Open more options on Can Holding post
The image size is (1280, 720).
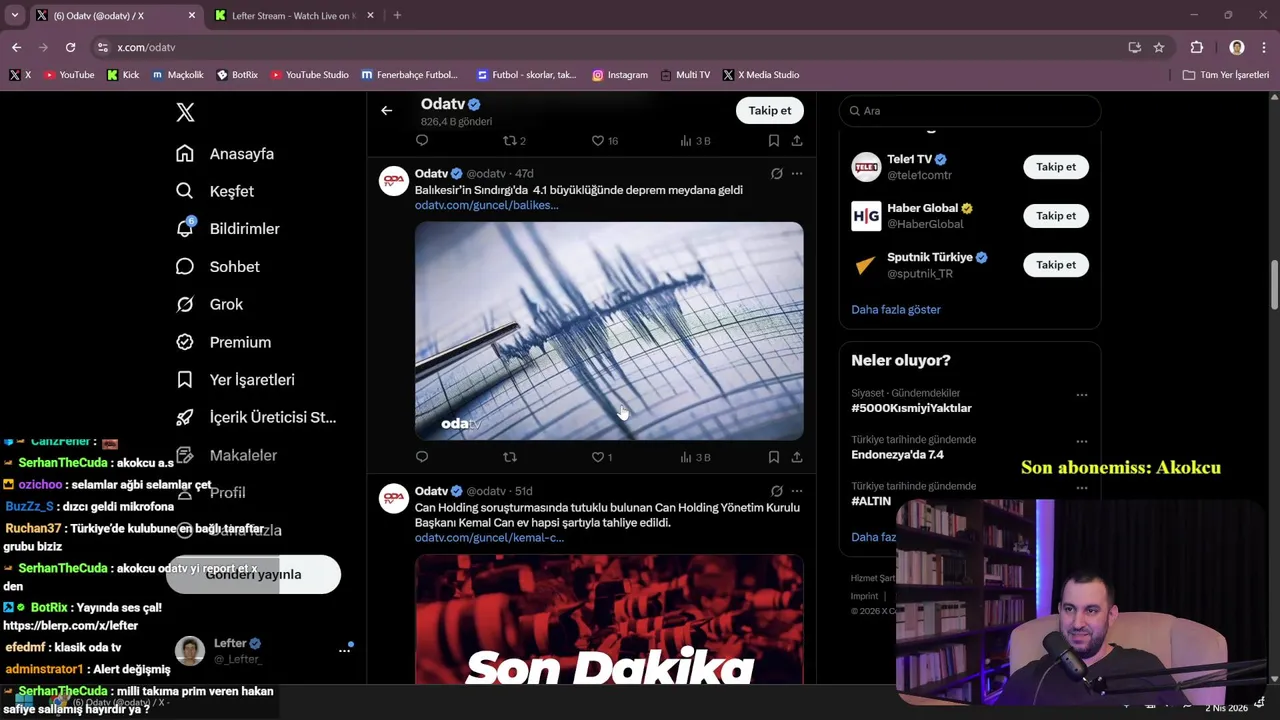797,491
